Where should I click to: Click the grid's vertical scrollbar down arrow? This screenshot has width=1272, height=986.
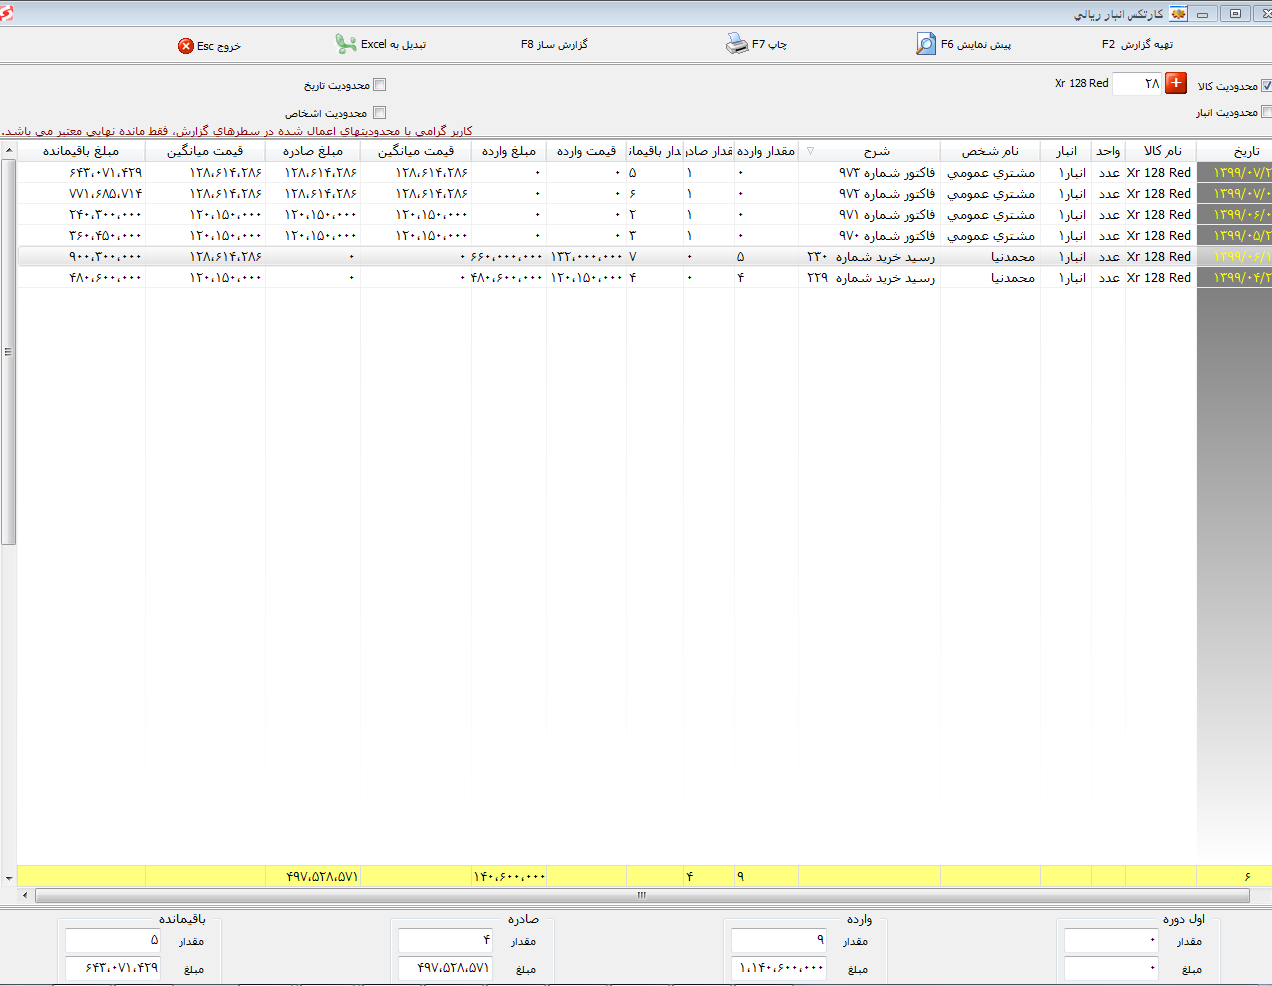(9, 878)
